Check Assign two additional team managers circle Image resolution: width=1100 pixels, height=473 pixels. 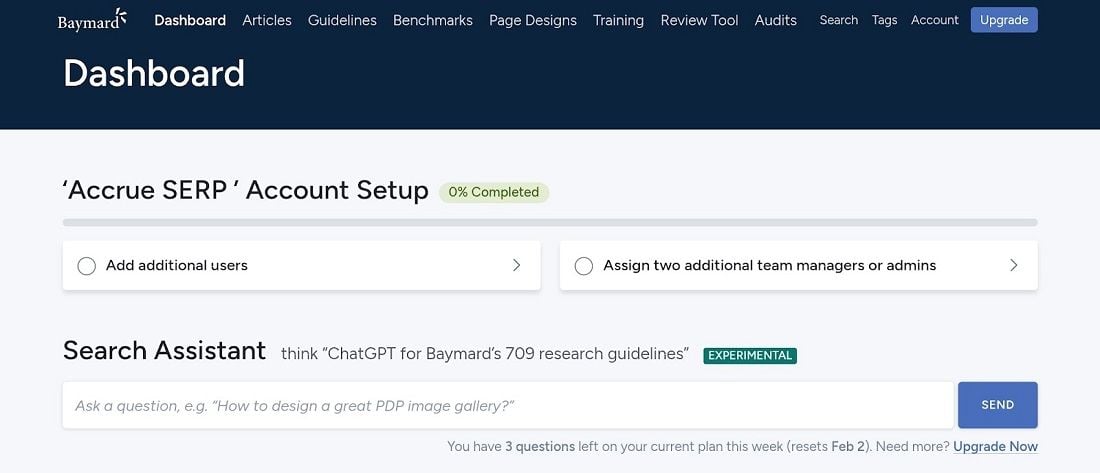pos(584,266)
